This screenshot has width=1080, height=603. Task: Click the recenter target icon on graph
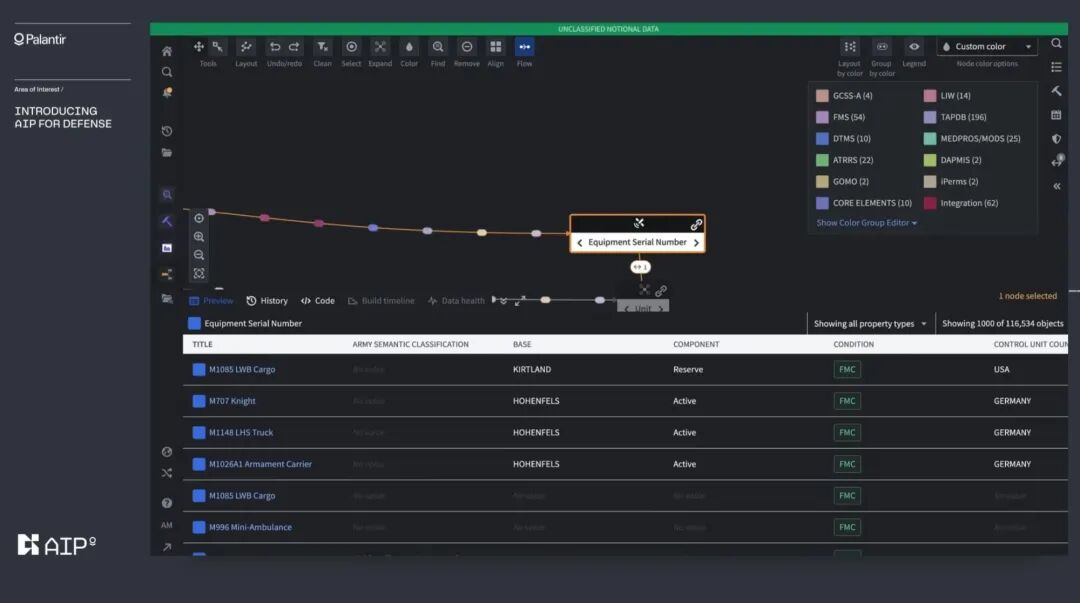199,218
